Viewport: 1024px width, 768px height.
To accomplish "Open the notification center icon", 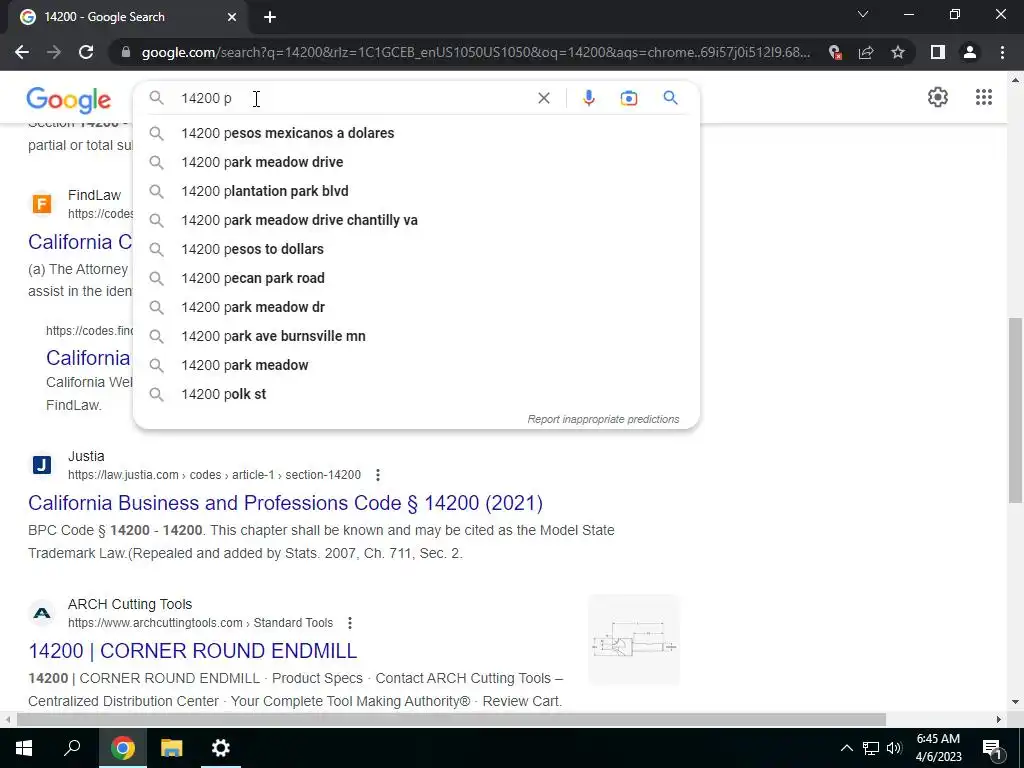I will pos(992,748).
